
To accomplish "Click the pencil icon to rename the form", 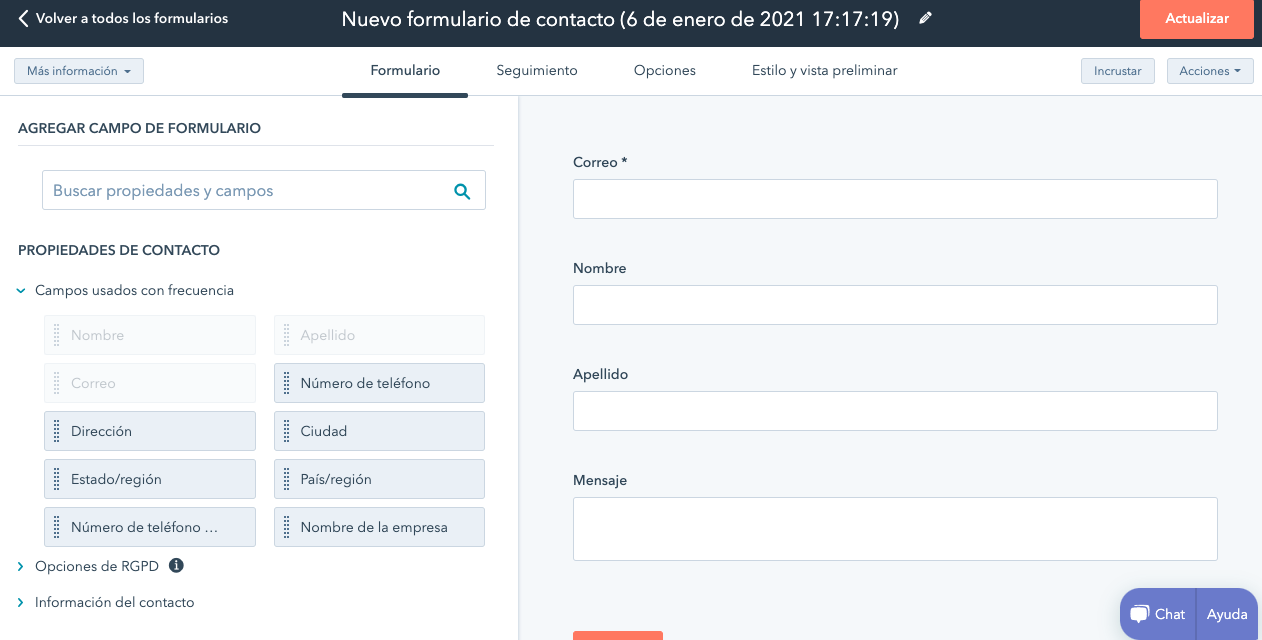I will point(924,18).
